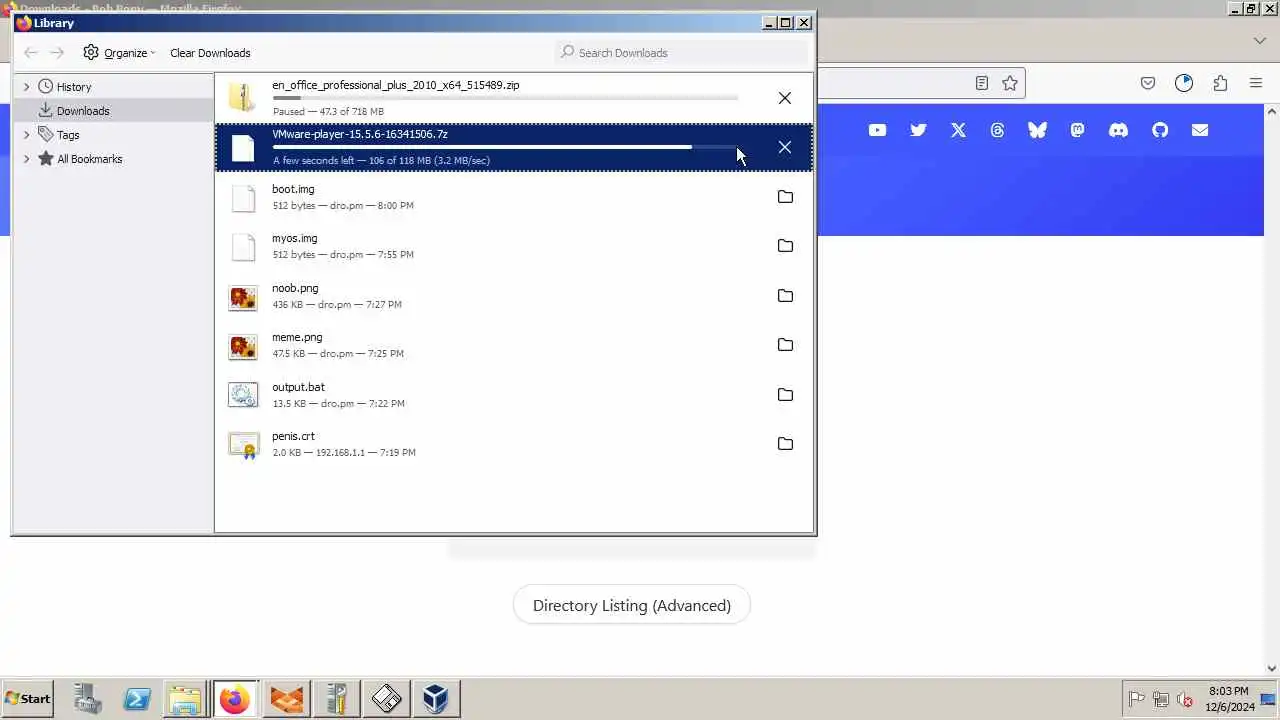Show noob.png in its folder
The height and width of the screenshot is (720, 1280).
pos(785,296)
